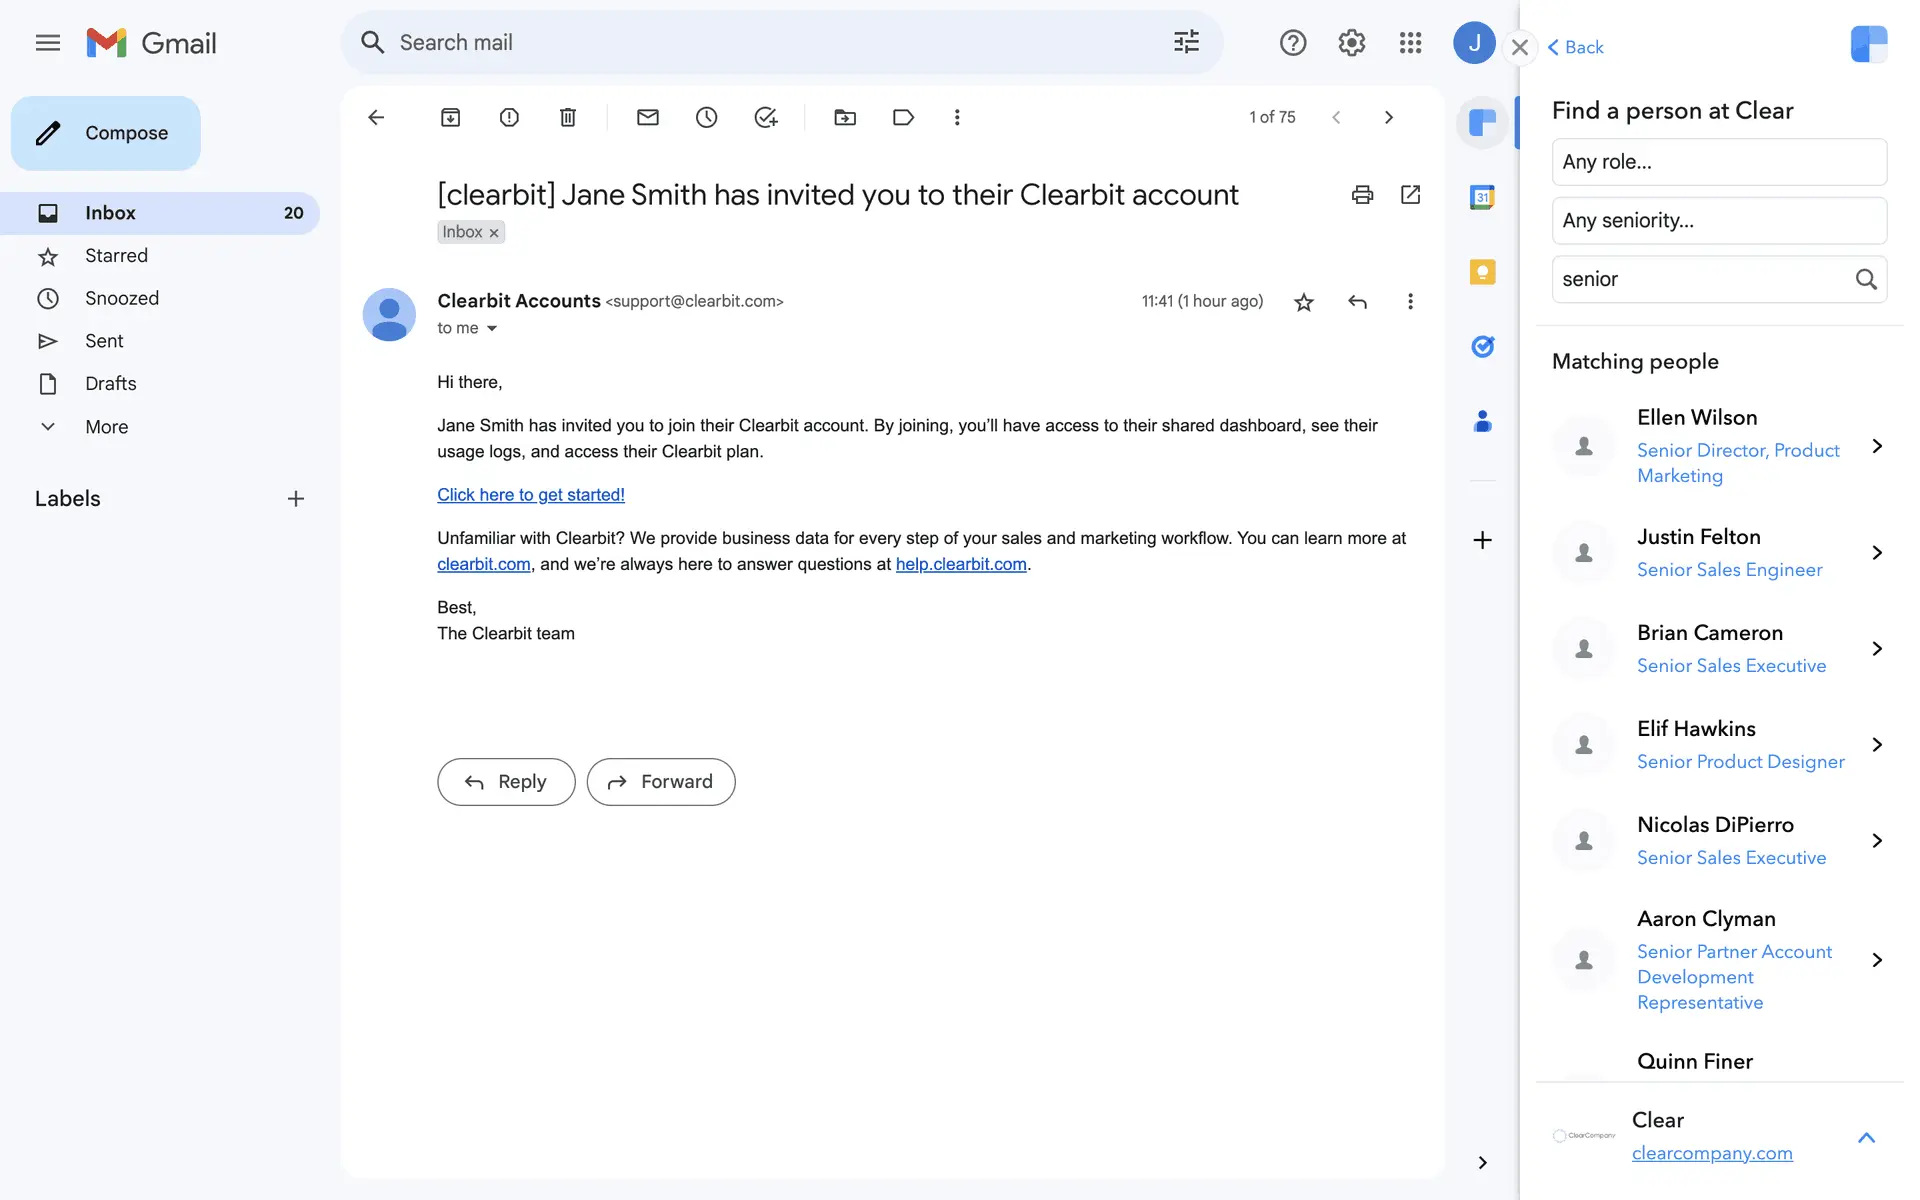Image resolution: width=1920 pixels, height=1200 pixels.
Task: Open the Any role dropdown
Action: pos(1718,162)
